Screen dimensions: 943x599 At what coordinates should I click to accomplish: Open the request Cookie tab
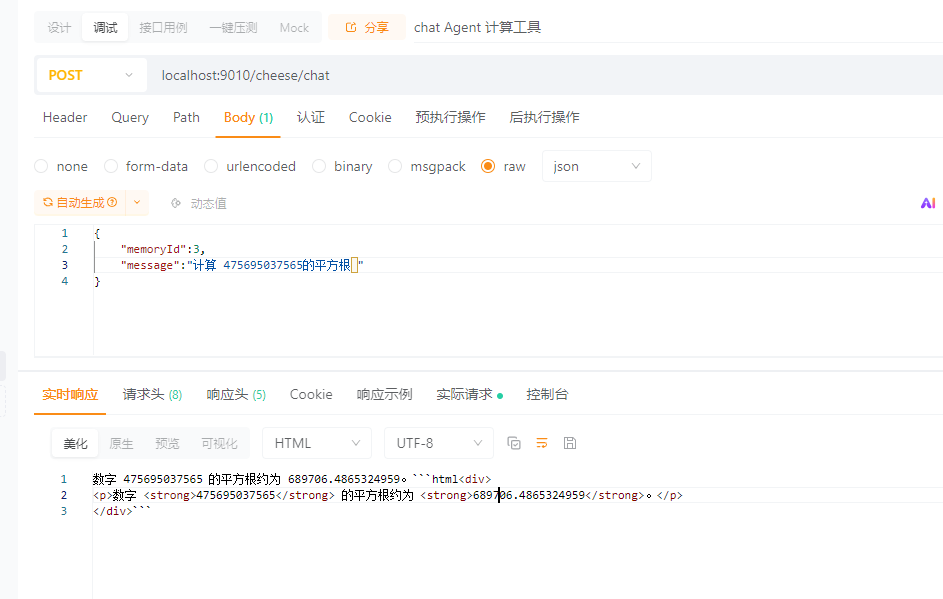[370, 117]
